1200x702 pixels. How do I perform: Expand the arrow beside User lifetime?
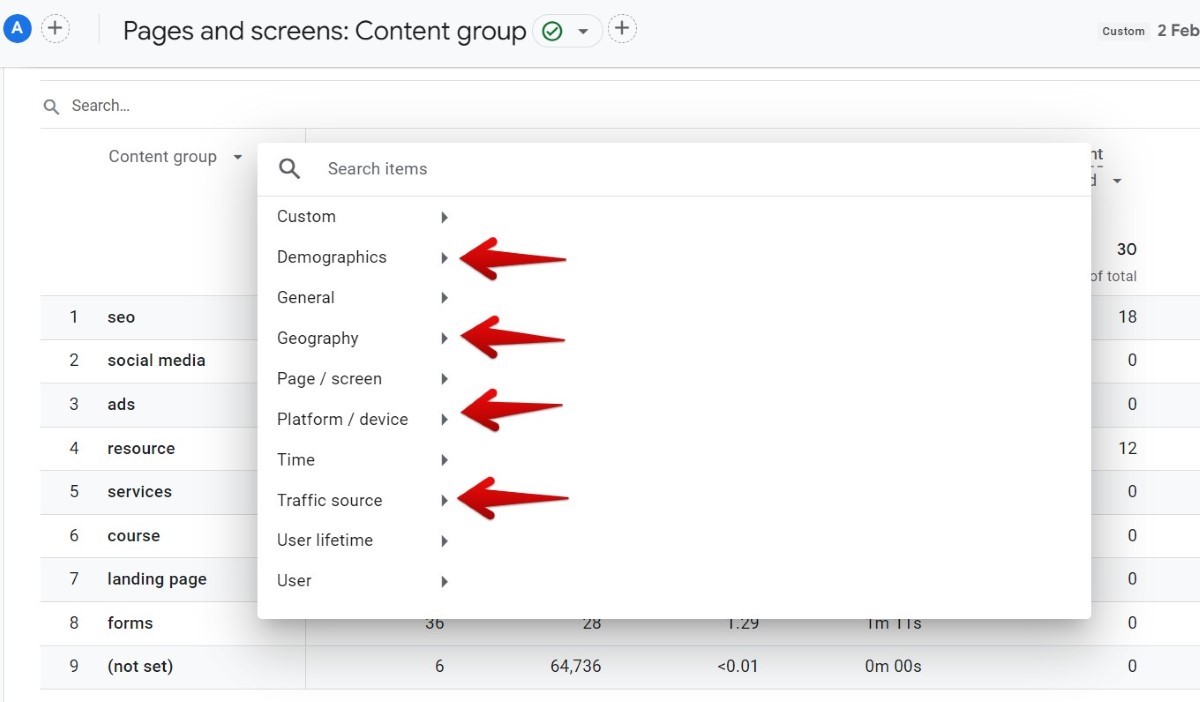(x=444, y=541)
